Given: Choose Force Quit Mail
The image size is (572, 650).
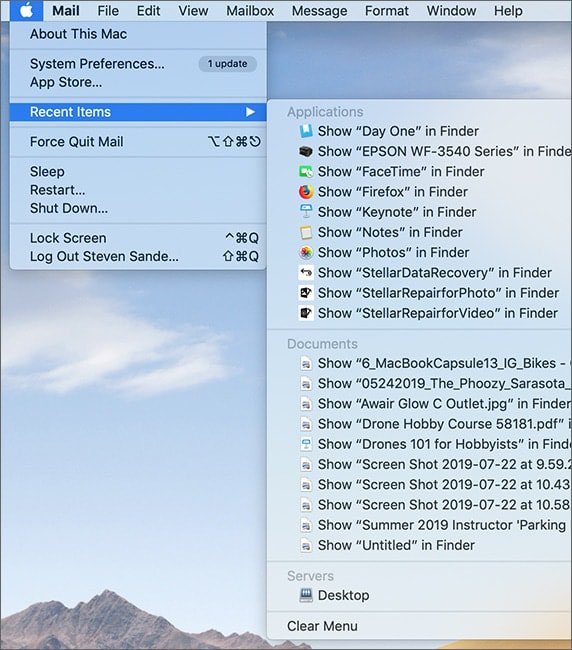Looking at the screenshot, I should pyautogui.click(x=138, y=142).
